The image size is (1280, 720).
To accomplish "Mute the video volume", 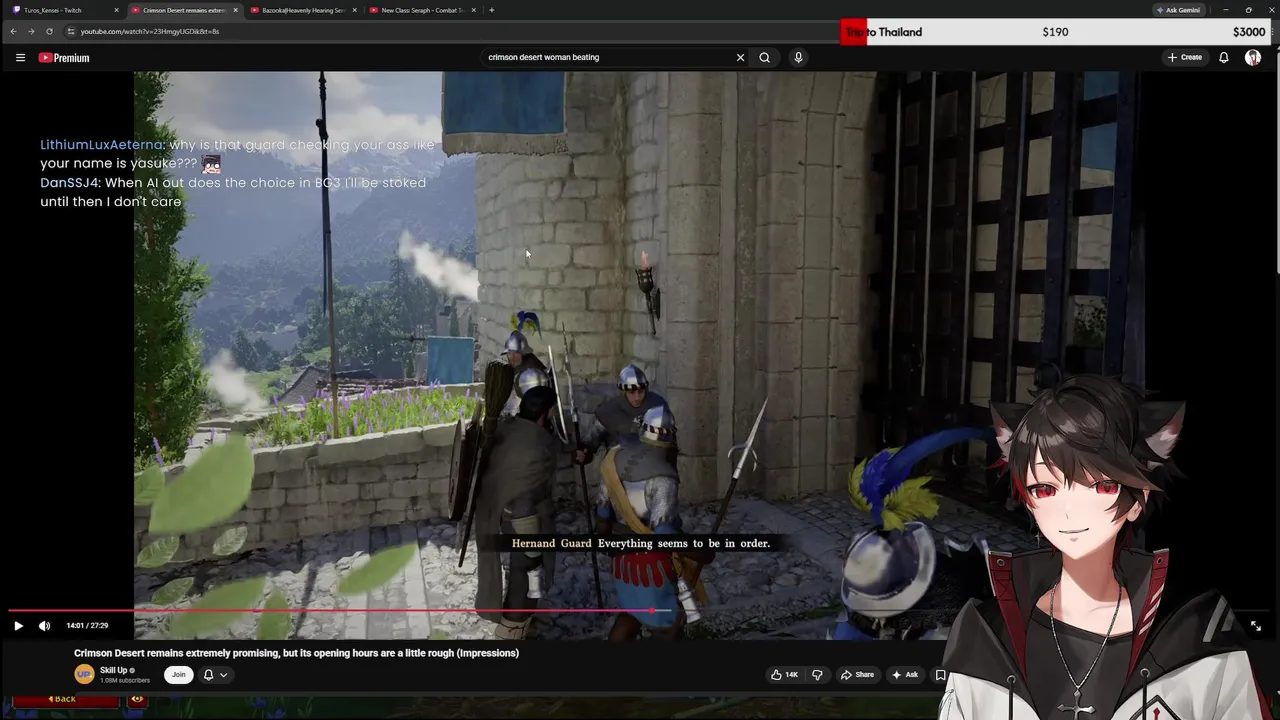I will [44, 626].
